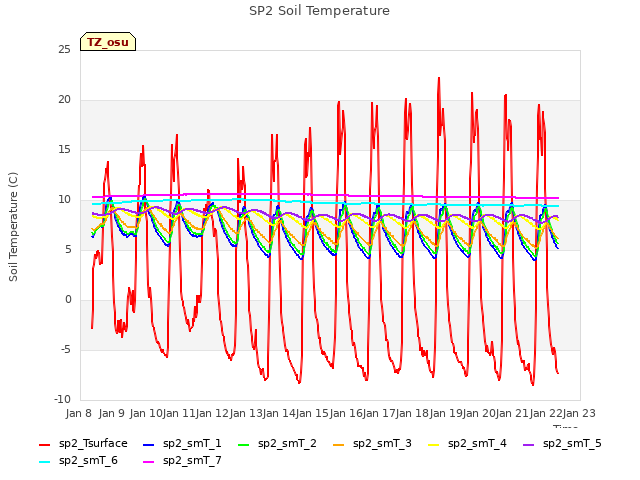Viewport: 640px width, 480px height.
Task: Click the Soil Temperature (C) axis label
Action: click(13, 227)
